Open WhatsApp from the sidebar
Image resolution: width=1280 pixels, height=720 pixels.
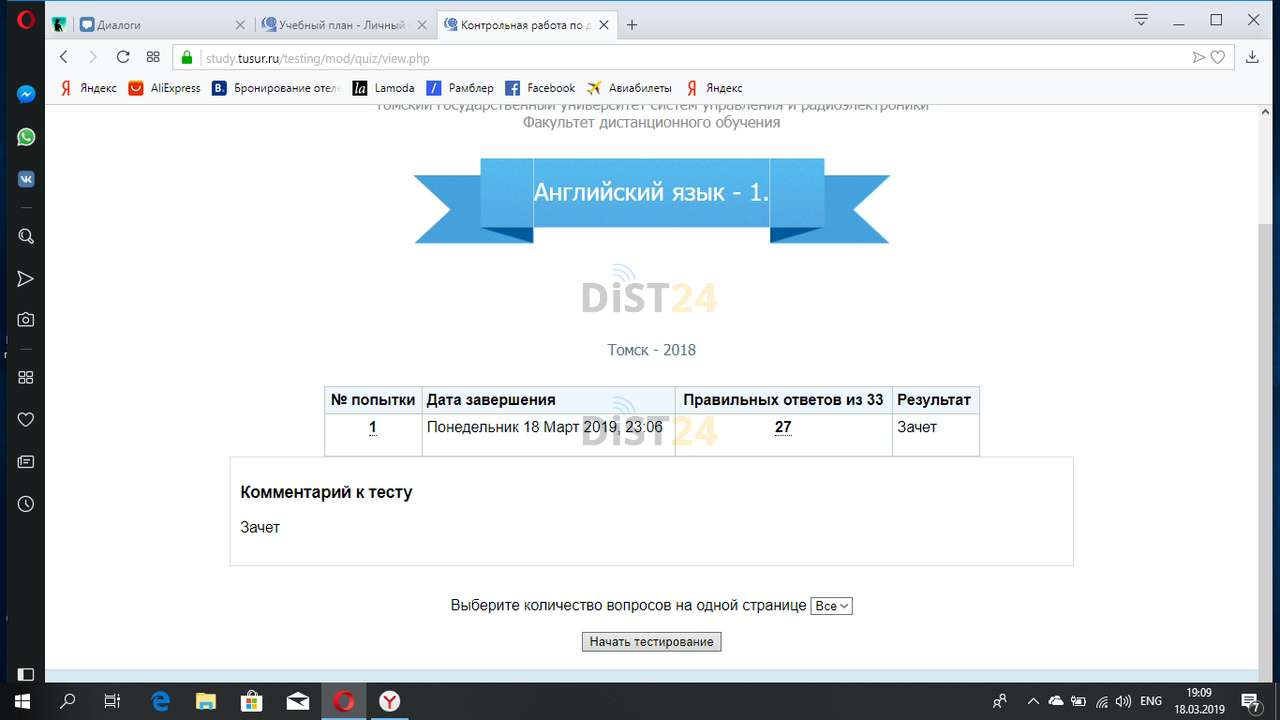tap(25, 136)
